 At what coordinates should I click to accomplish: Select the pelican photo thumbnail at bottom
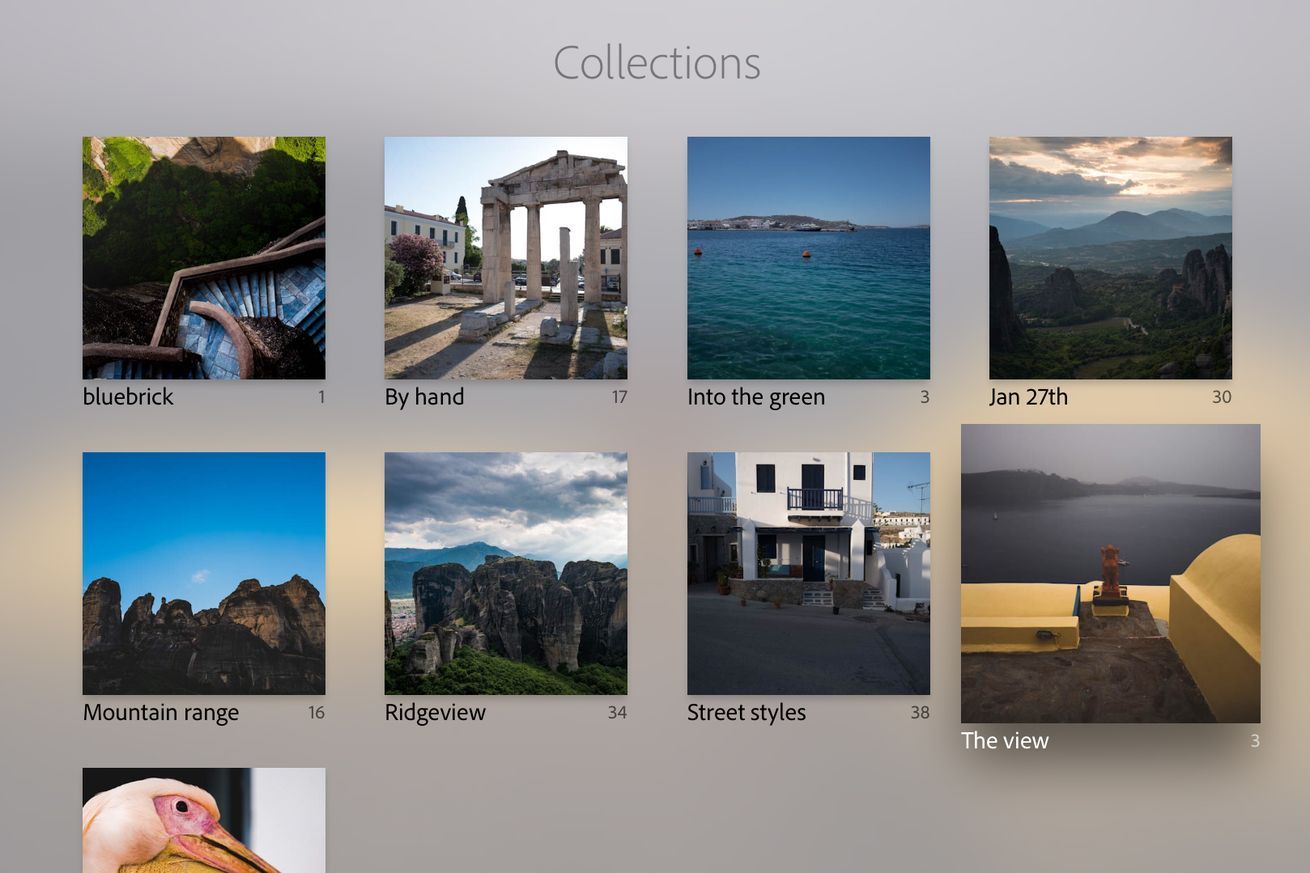pyautogui.click(x=203, y=820)
